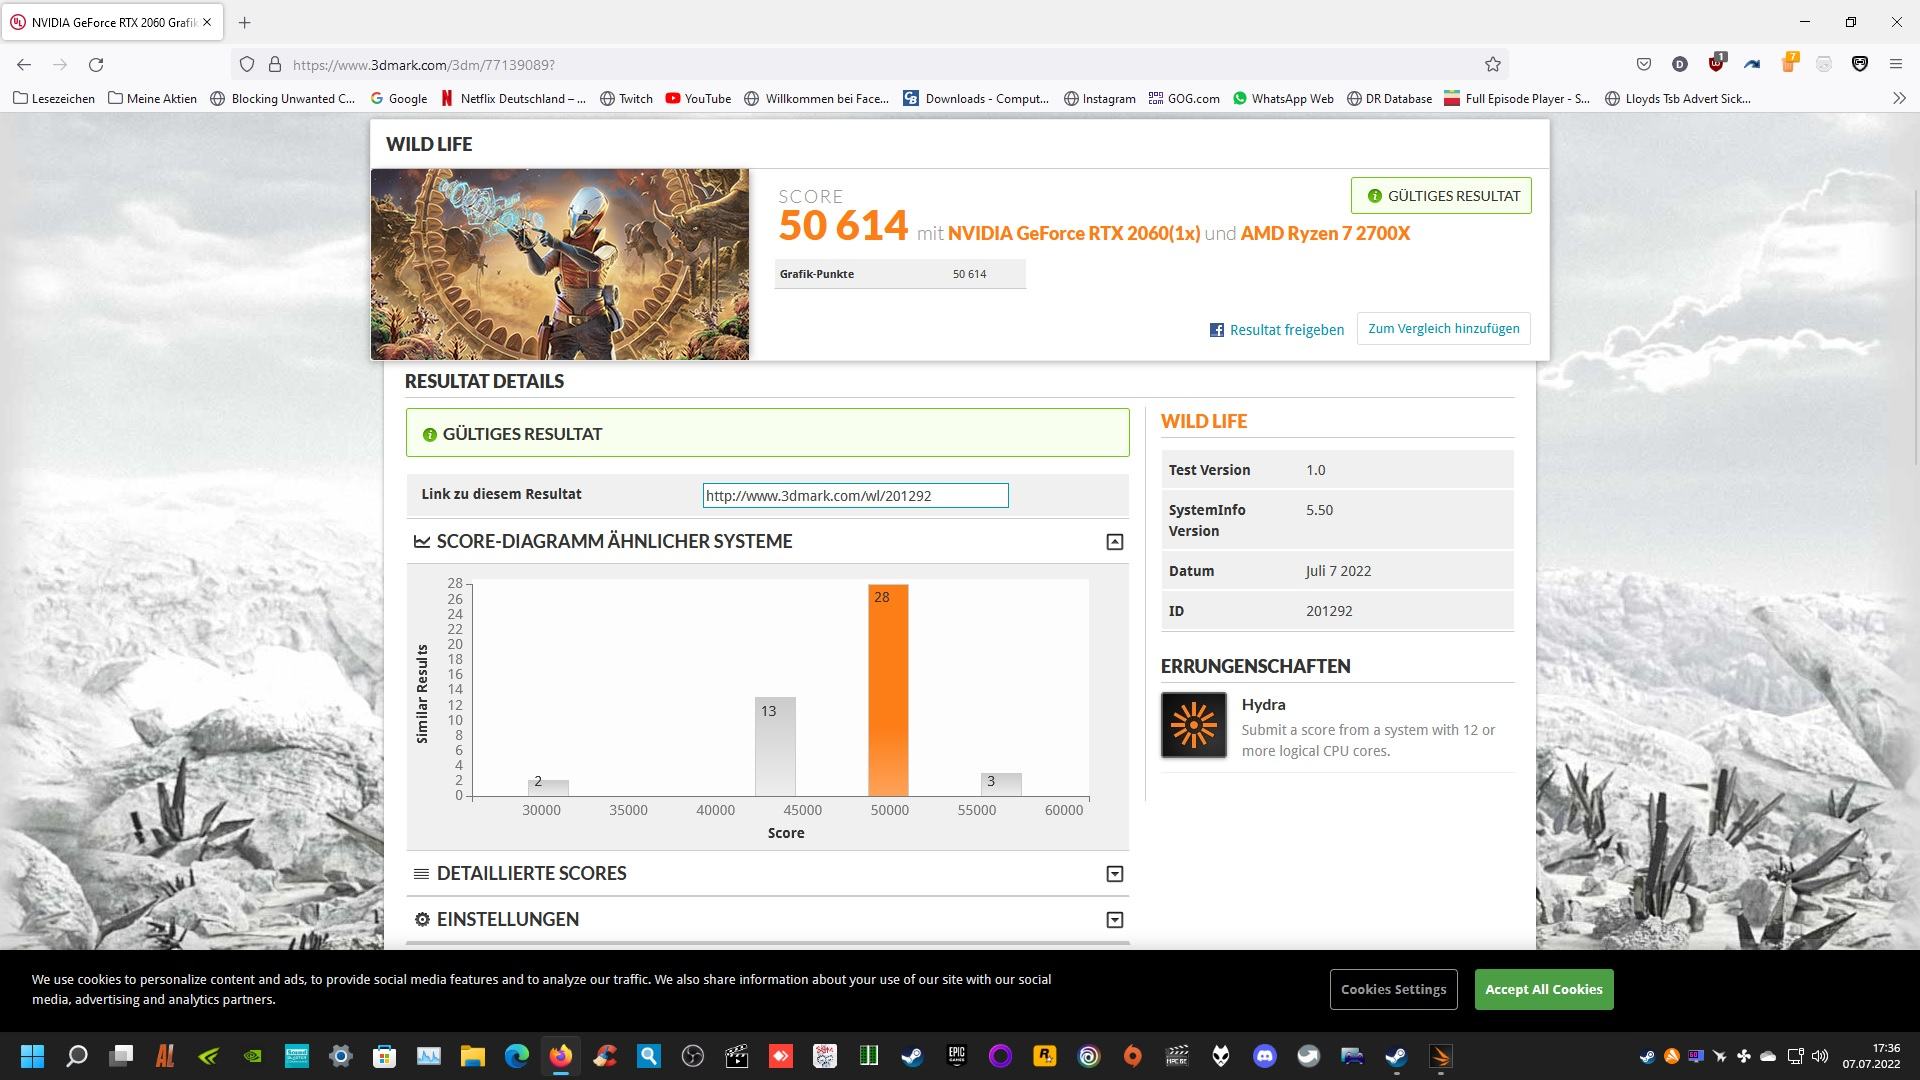This screenshot has width=1920, height=1080.
Task: Open Discord from taskbar
Action: [1265, 1056]
